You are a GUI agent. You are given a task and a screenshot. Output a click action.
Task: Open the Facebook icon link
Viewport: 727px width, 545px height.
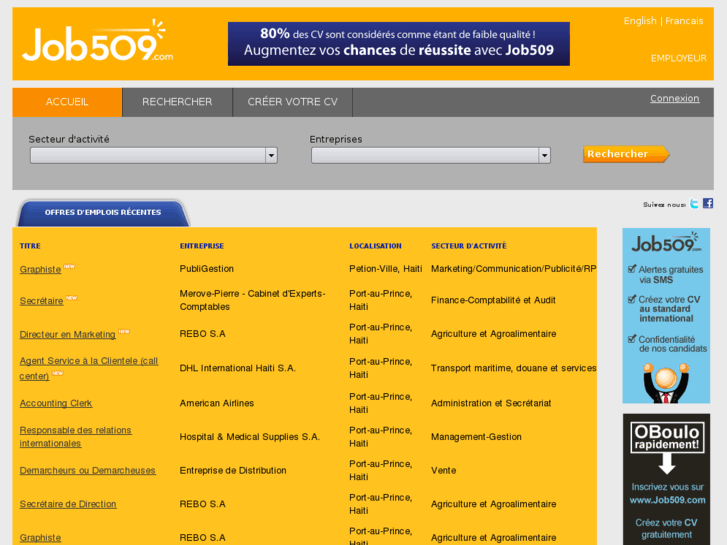point(708,204)
